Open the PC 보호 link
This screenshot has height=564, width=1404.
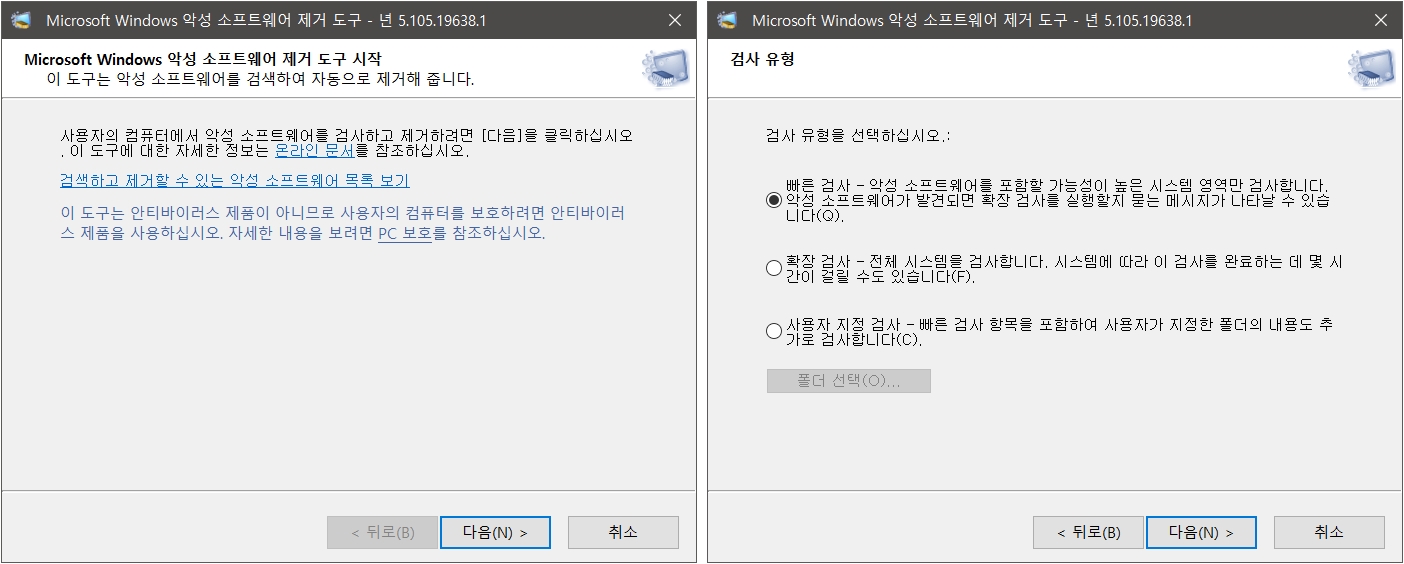[x=404, y=233]
